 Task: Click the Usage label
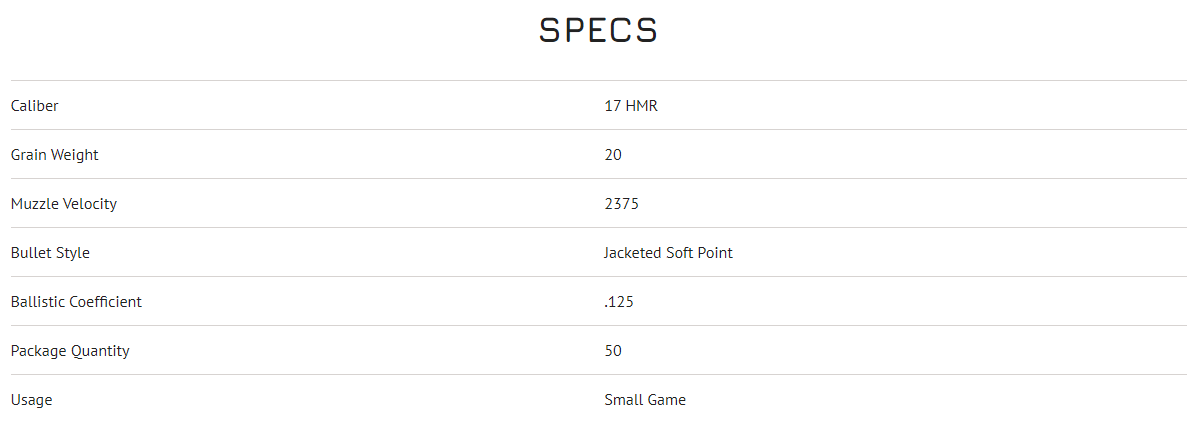tap(31, 399)
